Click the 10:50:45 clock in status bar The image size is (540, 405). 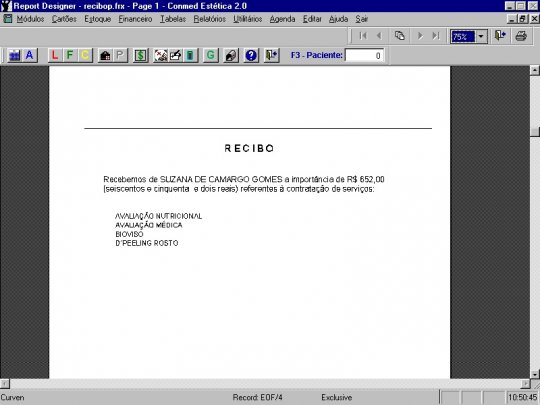(523, 397)
